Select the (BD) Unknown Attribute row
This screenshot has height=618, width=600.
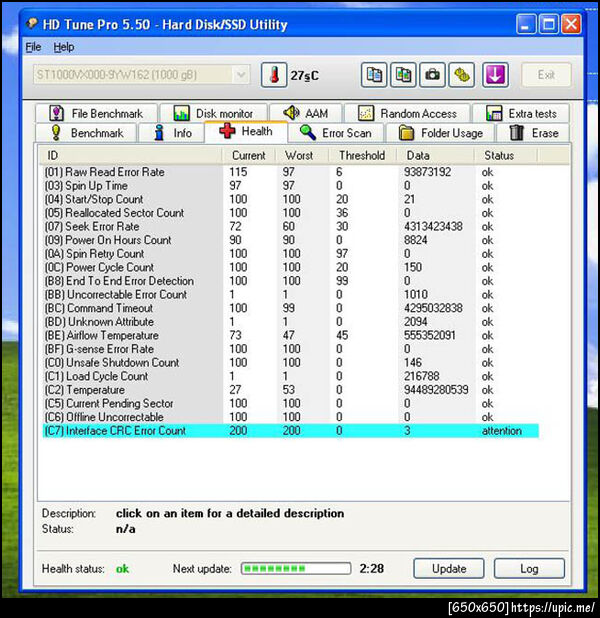[x=291, y=322]
